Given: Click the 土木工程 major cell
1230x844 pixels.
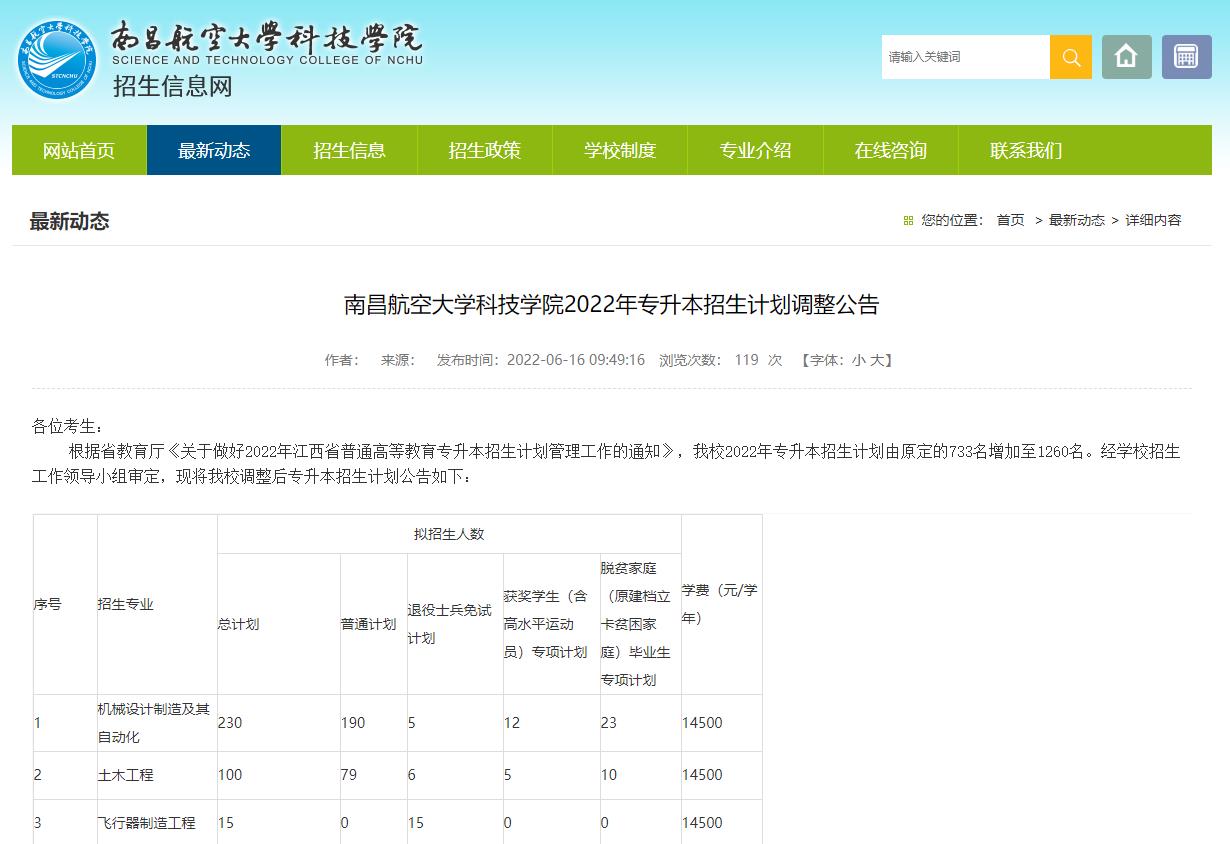Looking at the screenshot, I should click(157, 775).
